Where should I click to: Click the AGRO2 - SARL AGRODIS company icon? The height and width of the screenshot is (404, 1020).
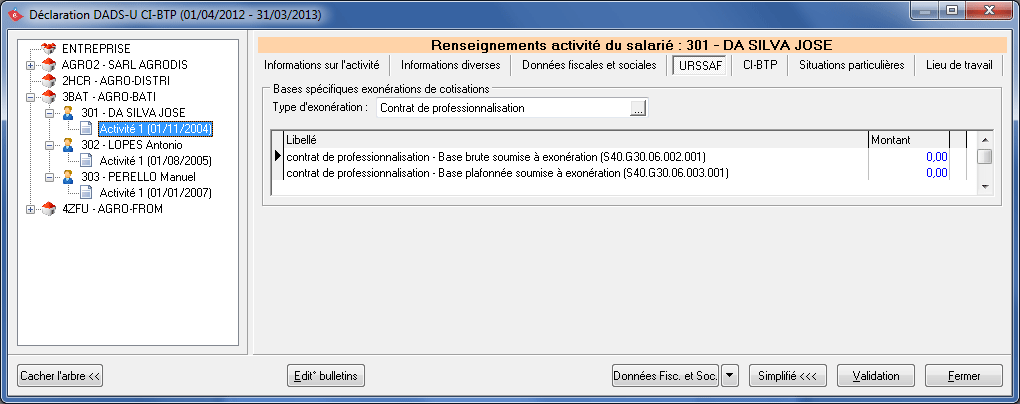click(48, 64)
